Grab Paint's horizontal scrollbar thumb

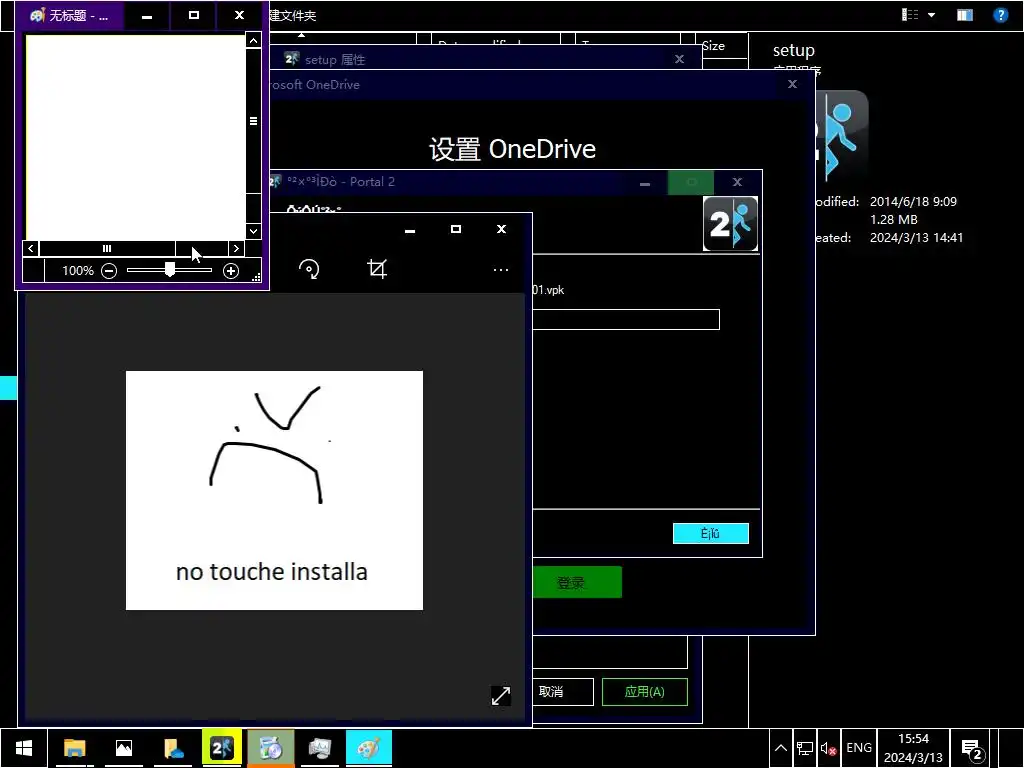(x=107, y=248)
